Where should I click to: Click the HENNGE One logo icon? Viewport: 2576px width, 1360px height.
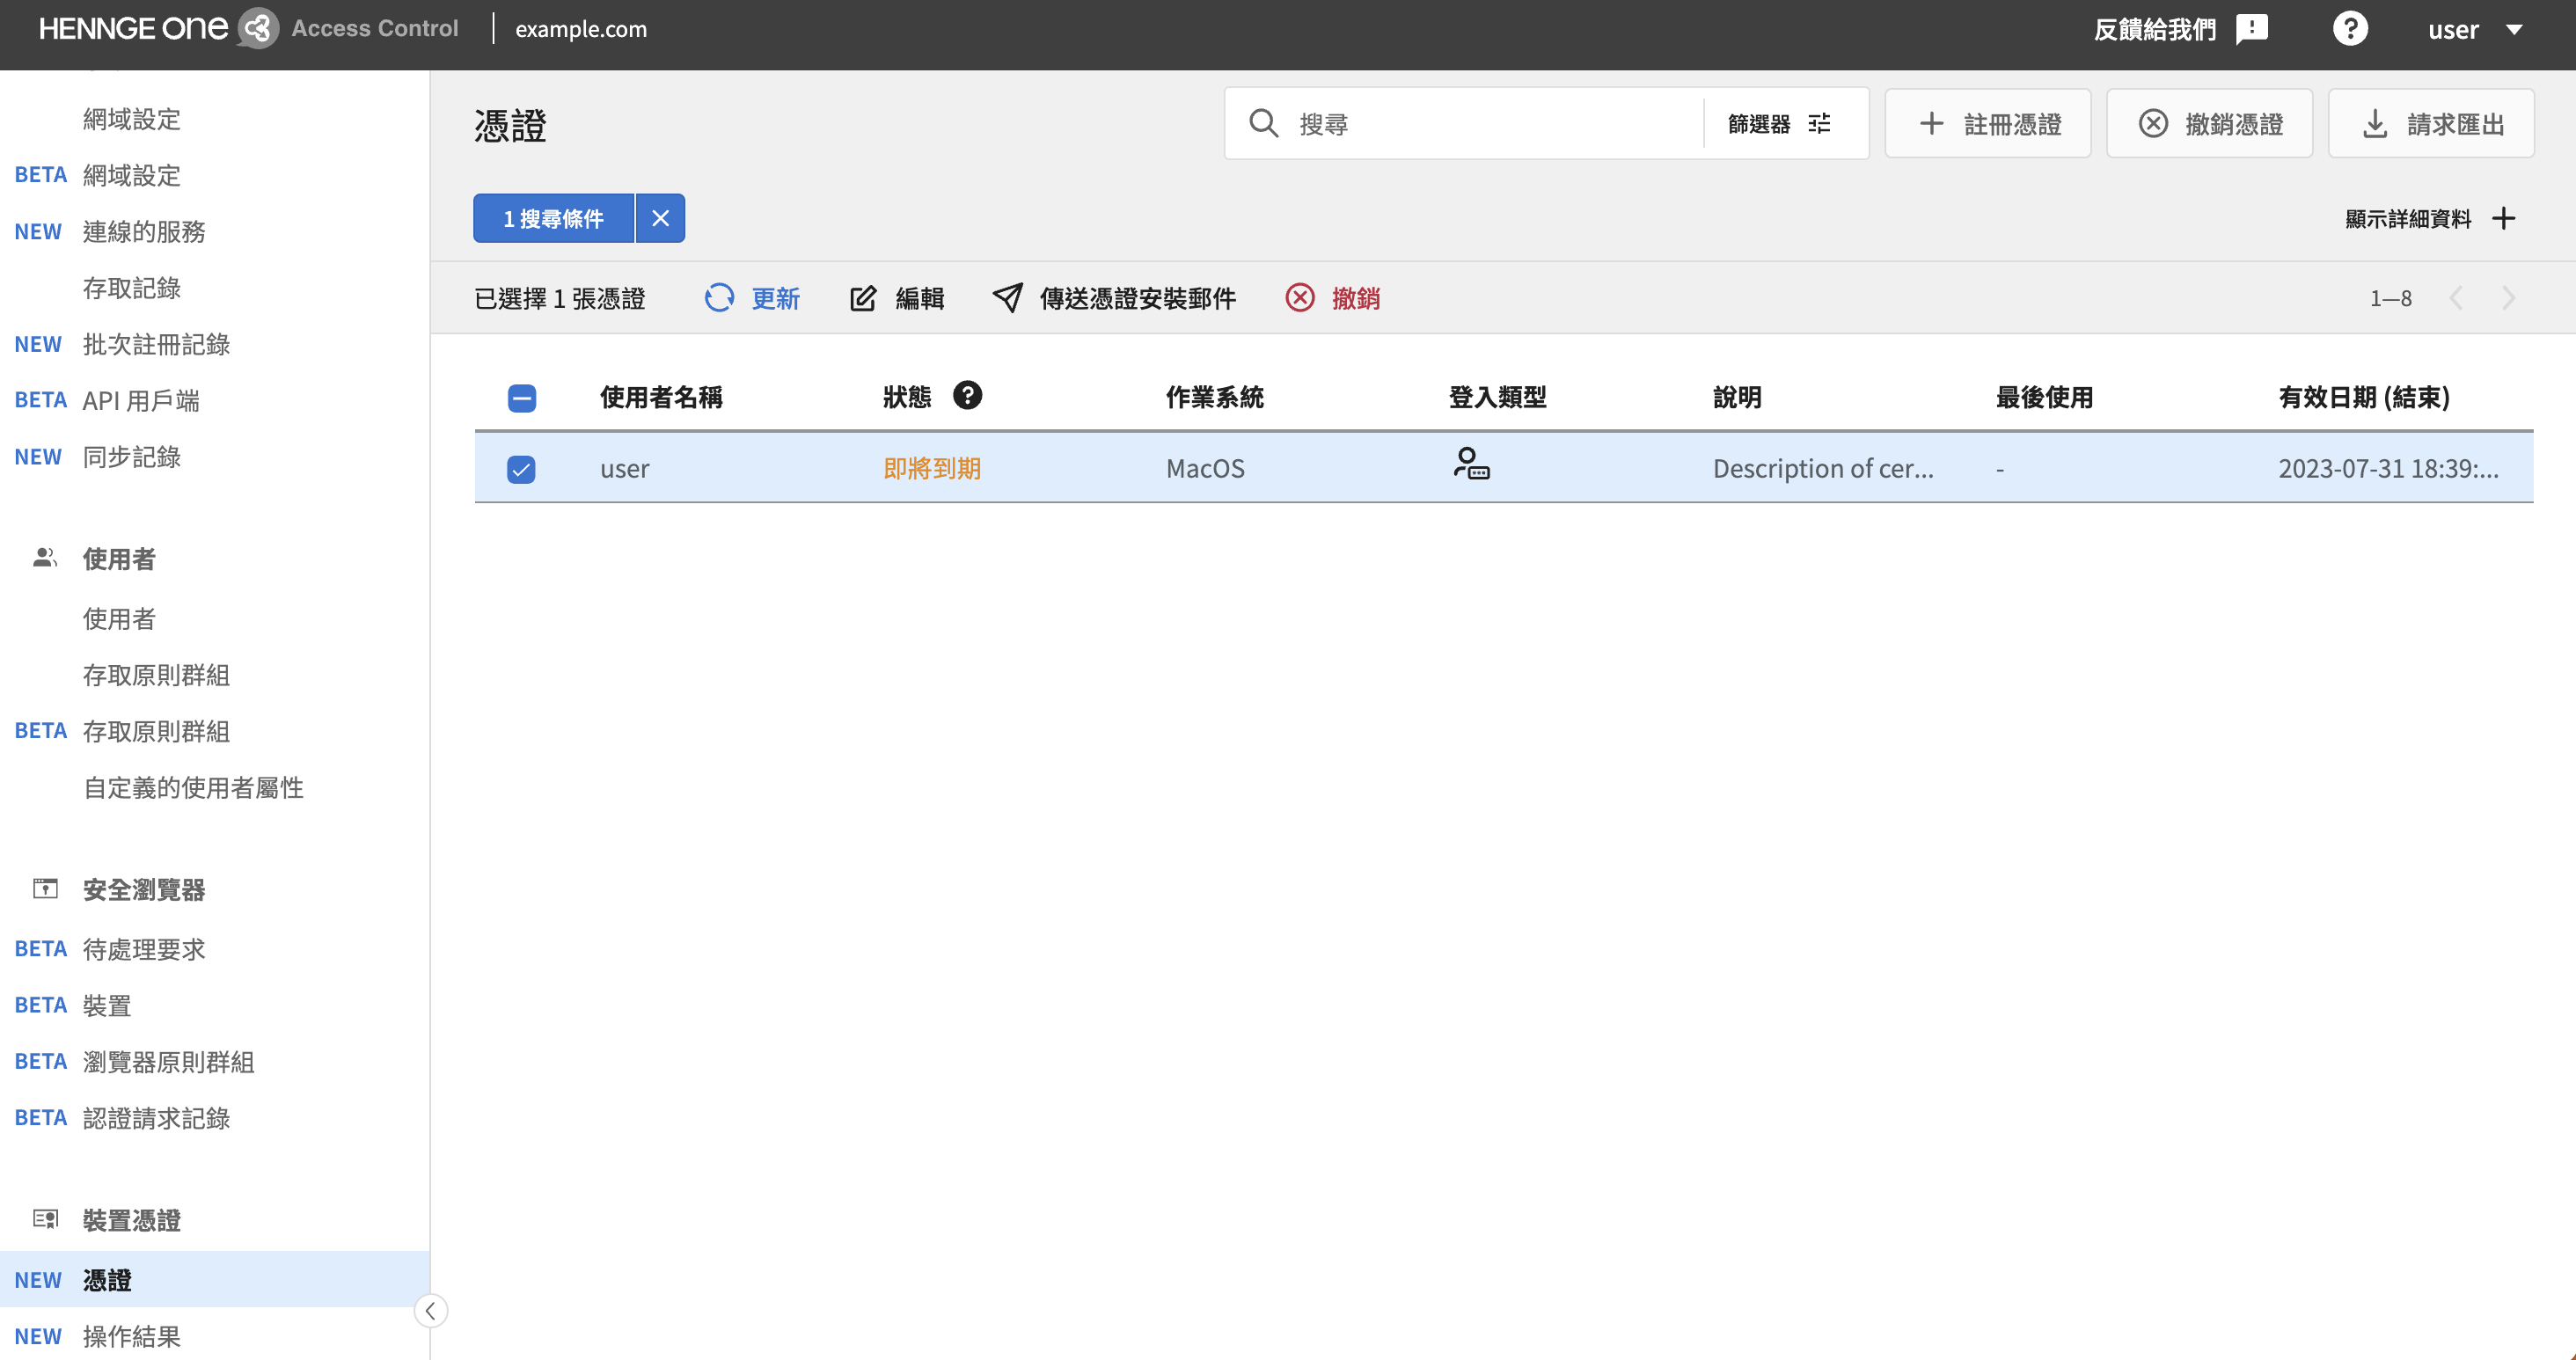[x=257, y=28]
